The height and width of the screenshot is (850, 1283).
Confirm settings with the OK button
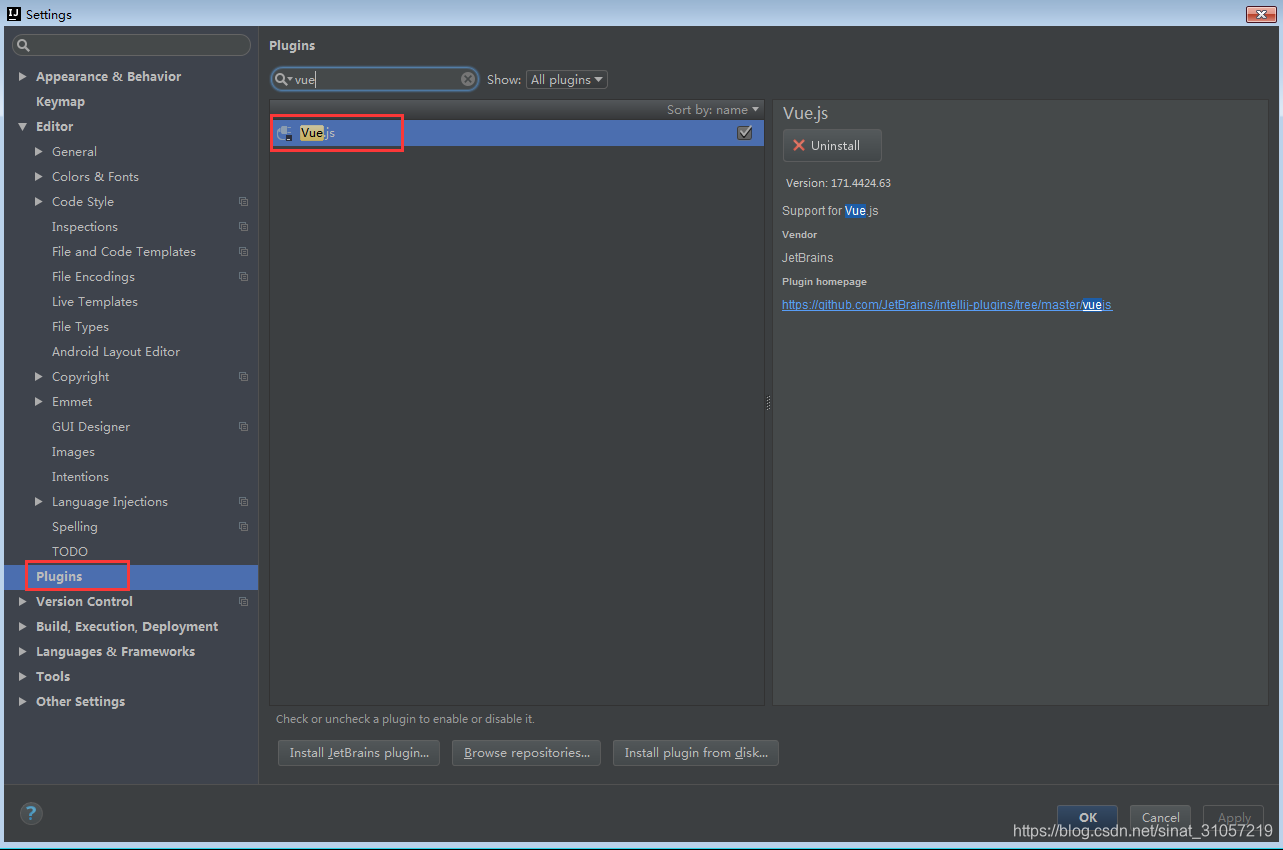click(1088, 817)
